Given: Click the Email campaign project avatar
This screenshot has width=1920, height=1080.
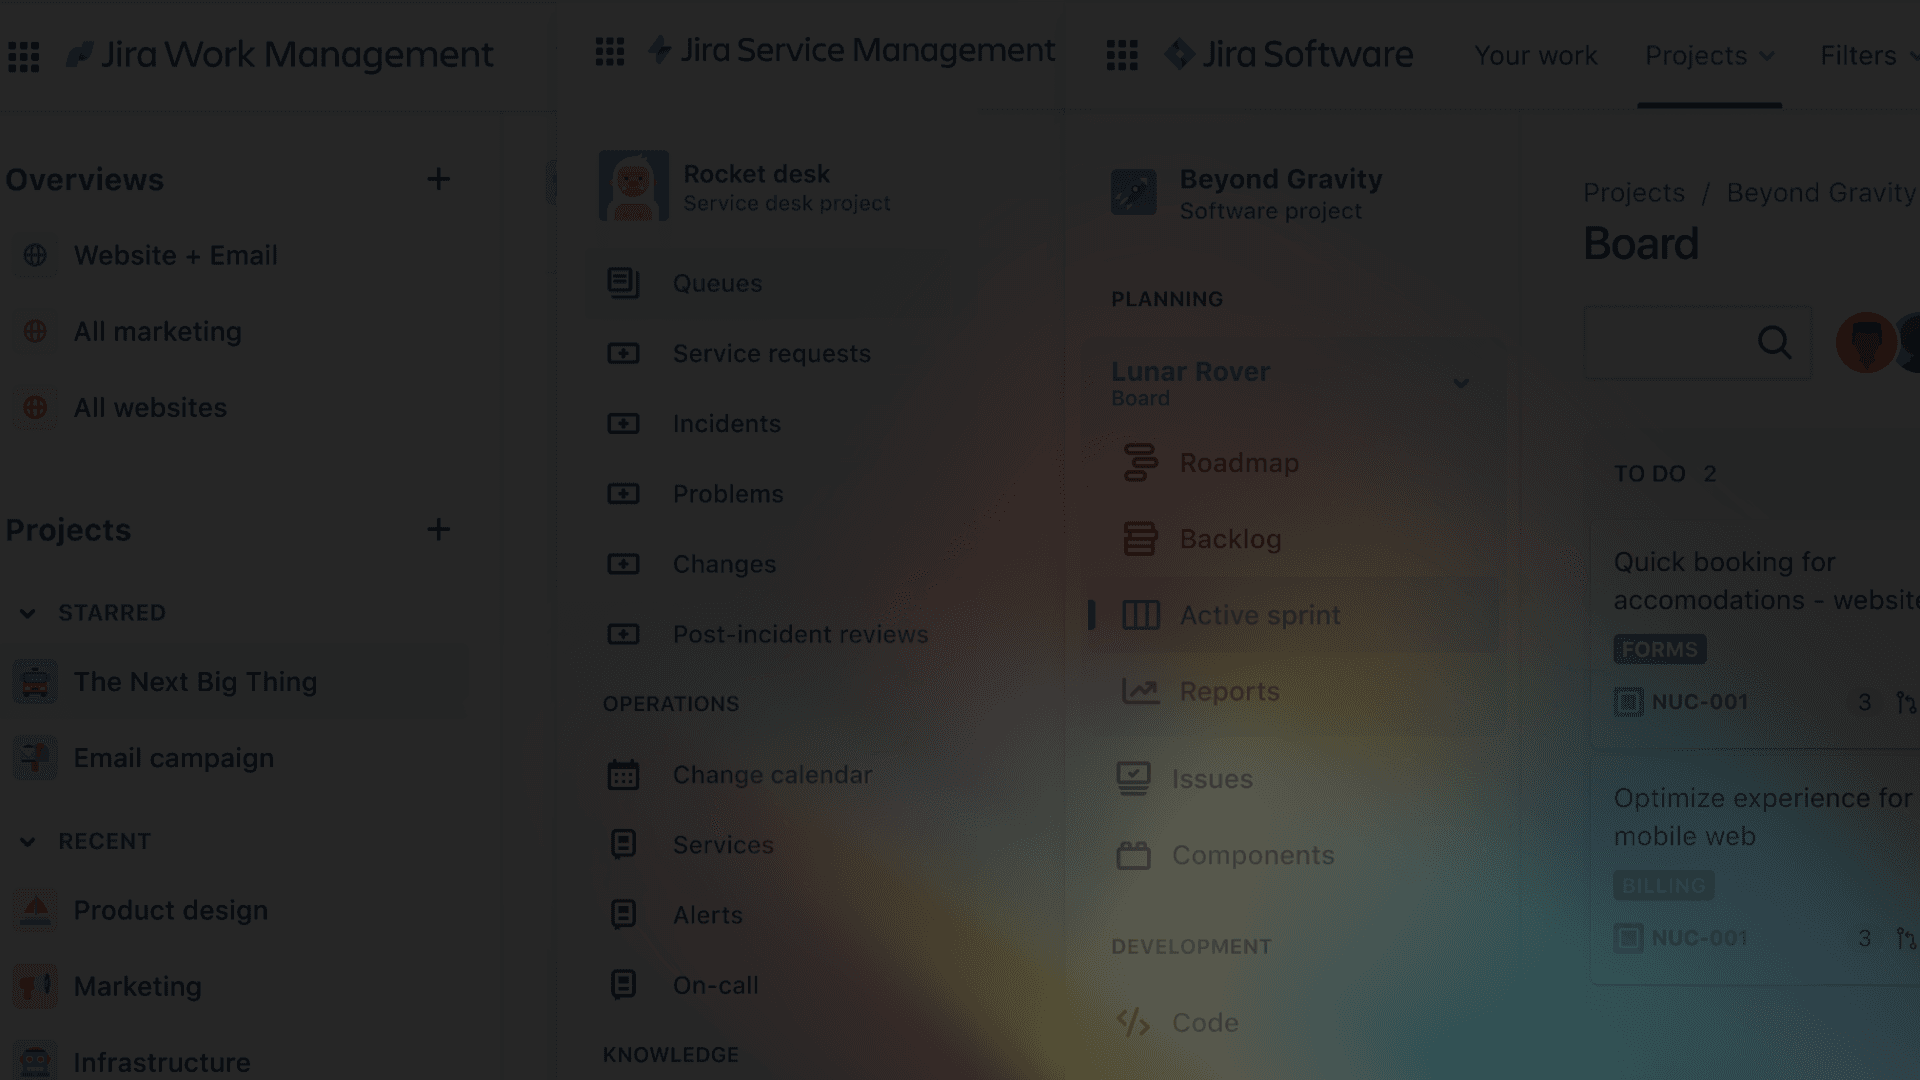Looking at the screenshot, I should click(x=35, y=758).
